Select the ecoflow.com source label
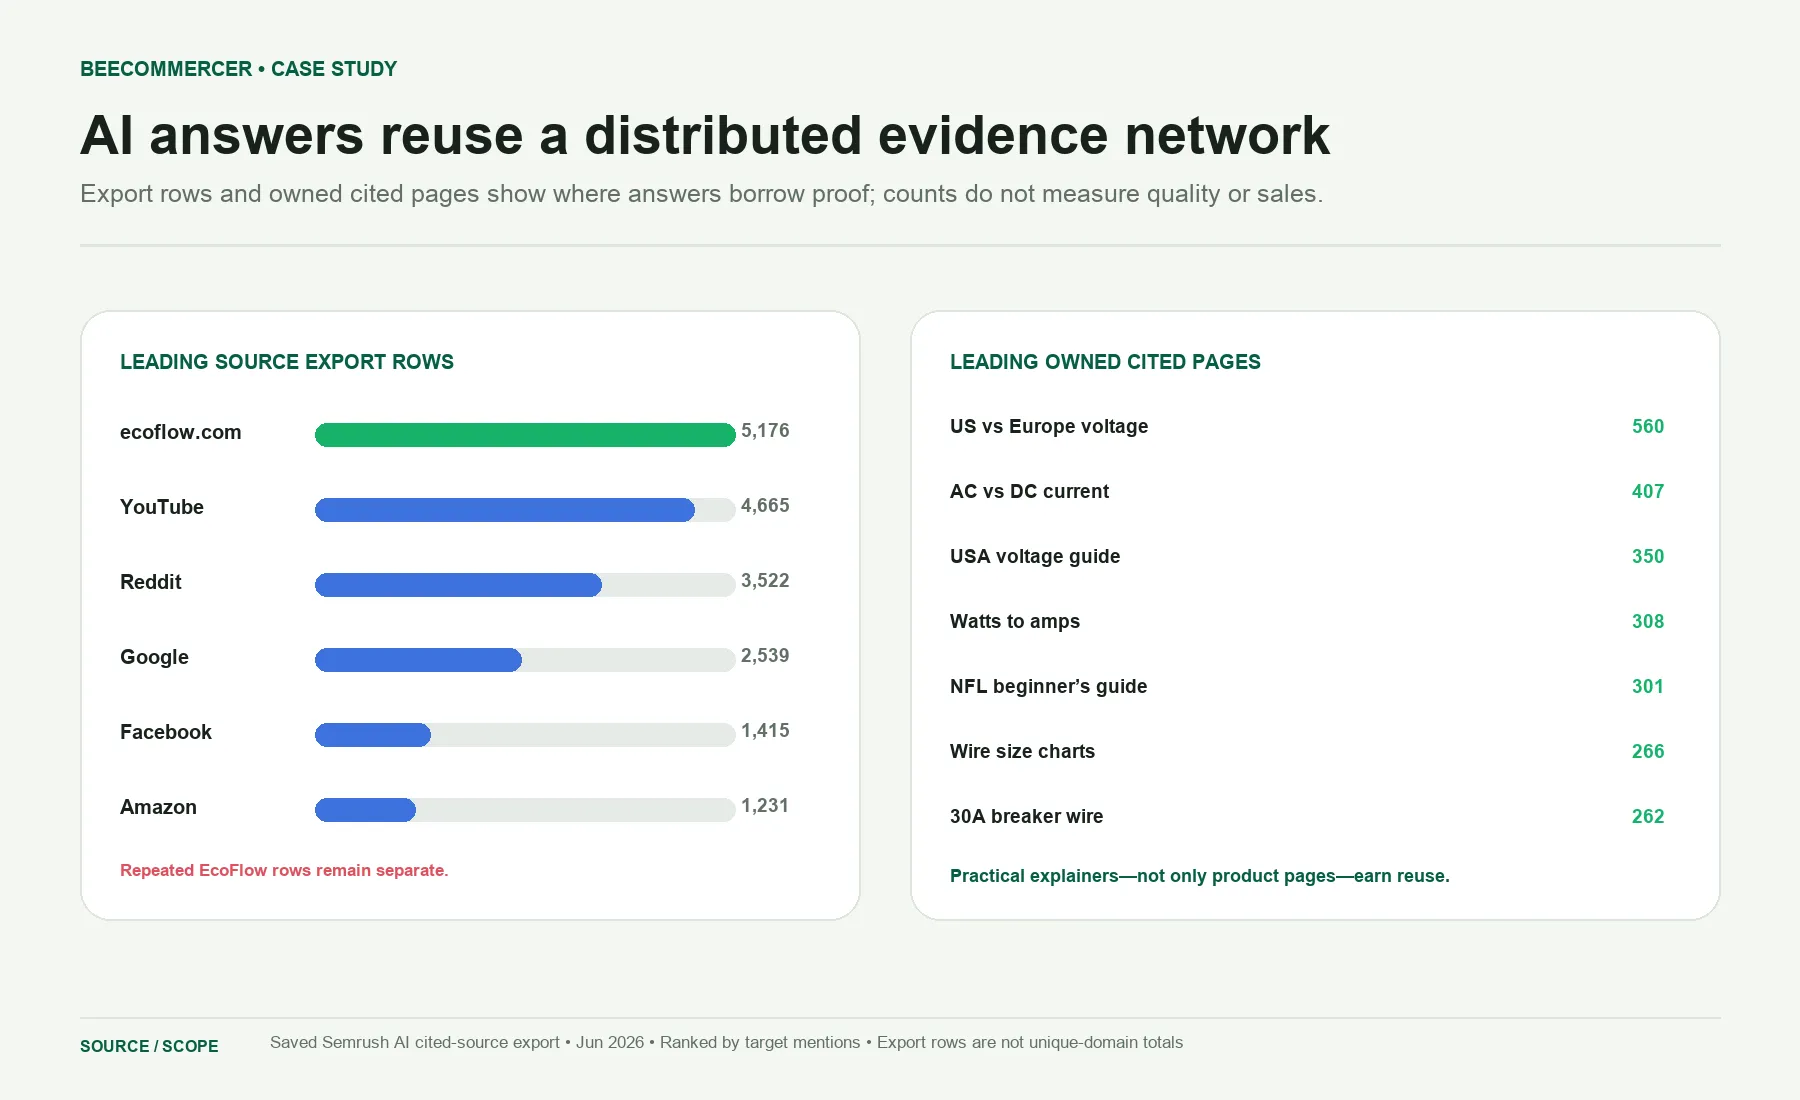 (x=181, y=432)
